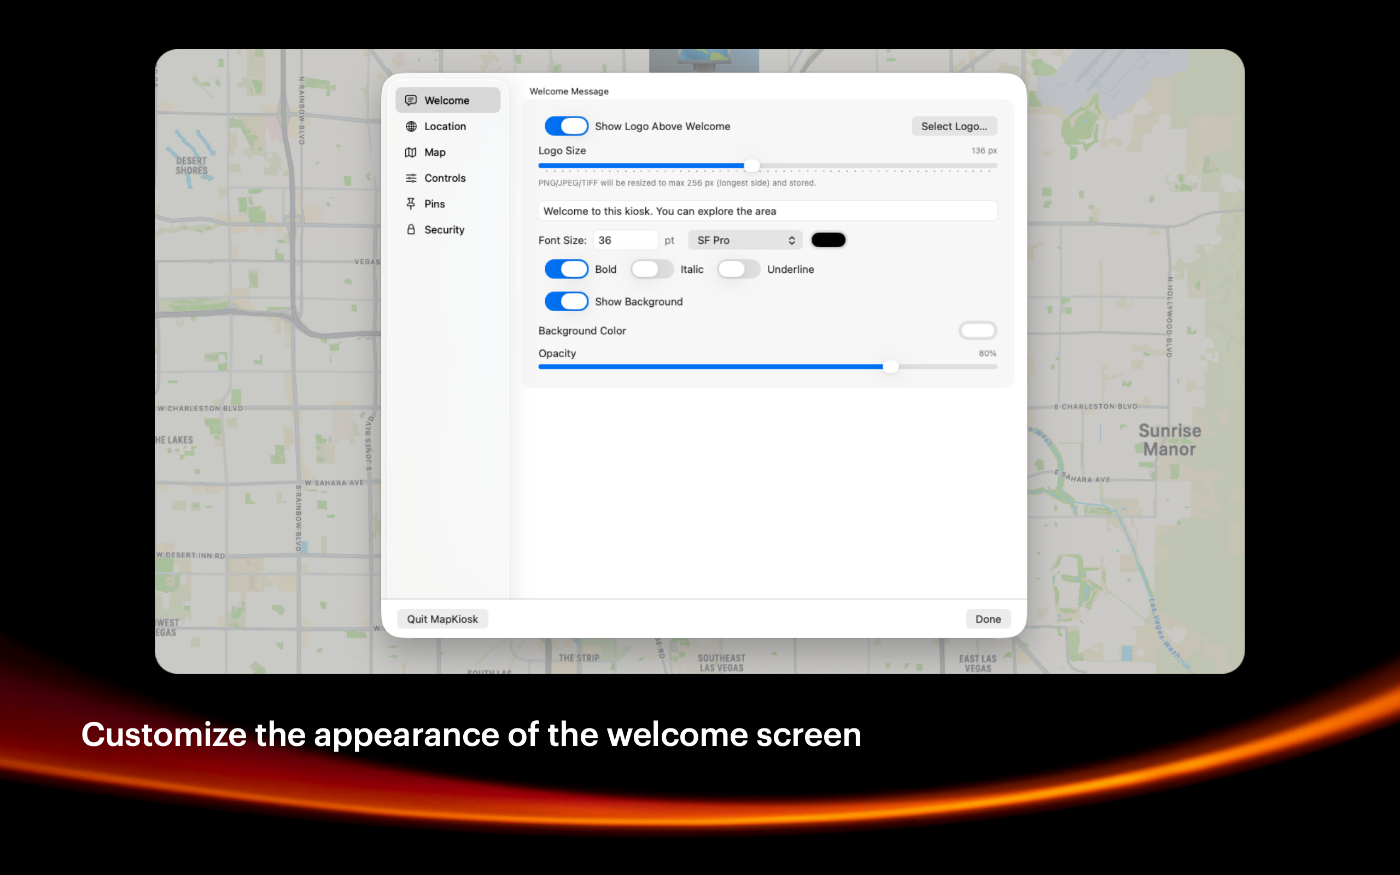Screen dimensions: 1400x875
Task: Open the SF Pro font dropdown
Action: pyautogui.click(x=745, y=240)
